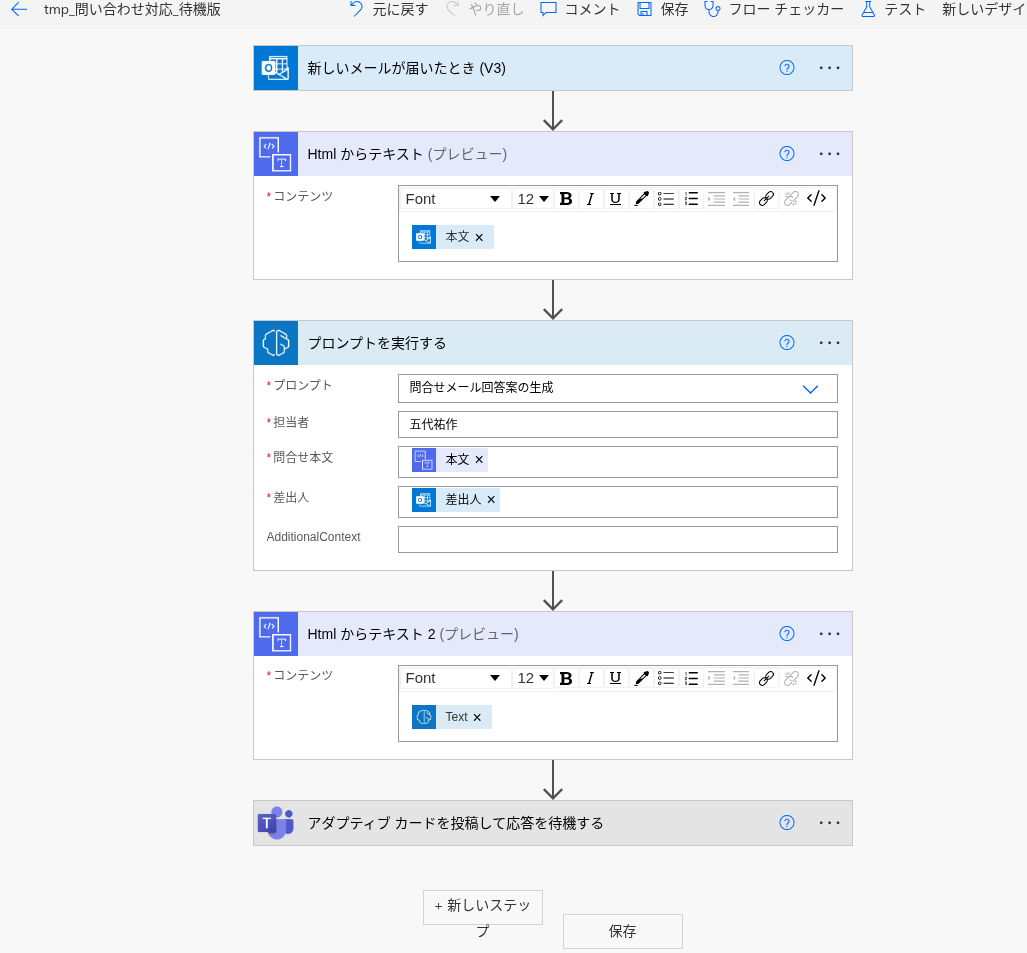The height and width of the screenshot is (953, 1027).
Task: Remove 差出人 token from 差出人 field
Action: pos(491,500)
